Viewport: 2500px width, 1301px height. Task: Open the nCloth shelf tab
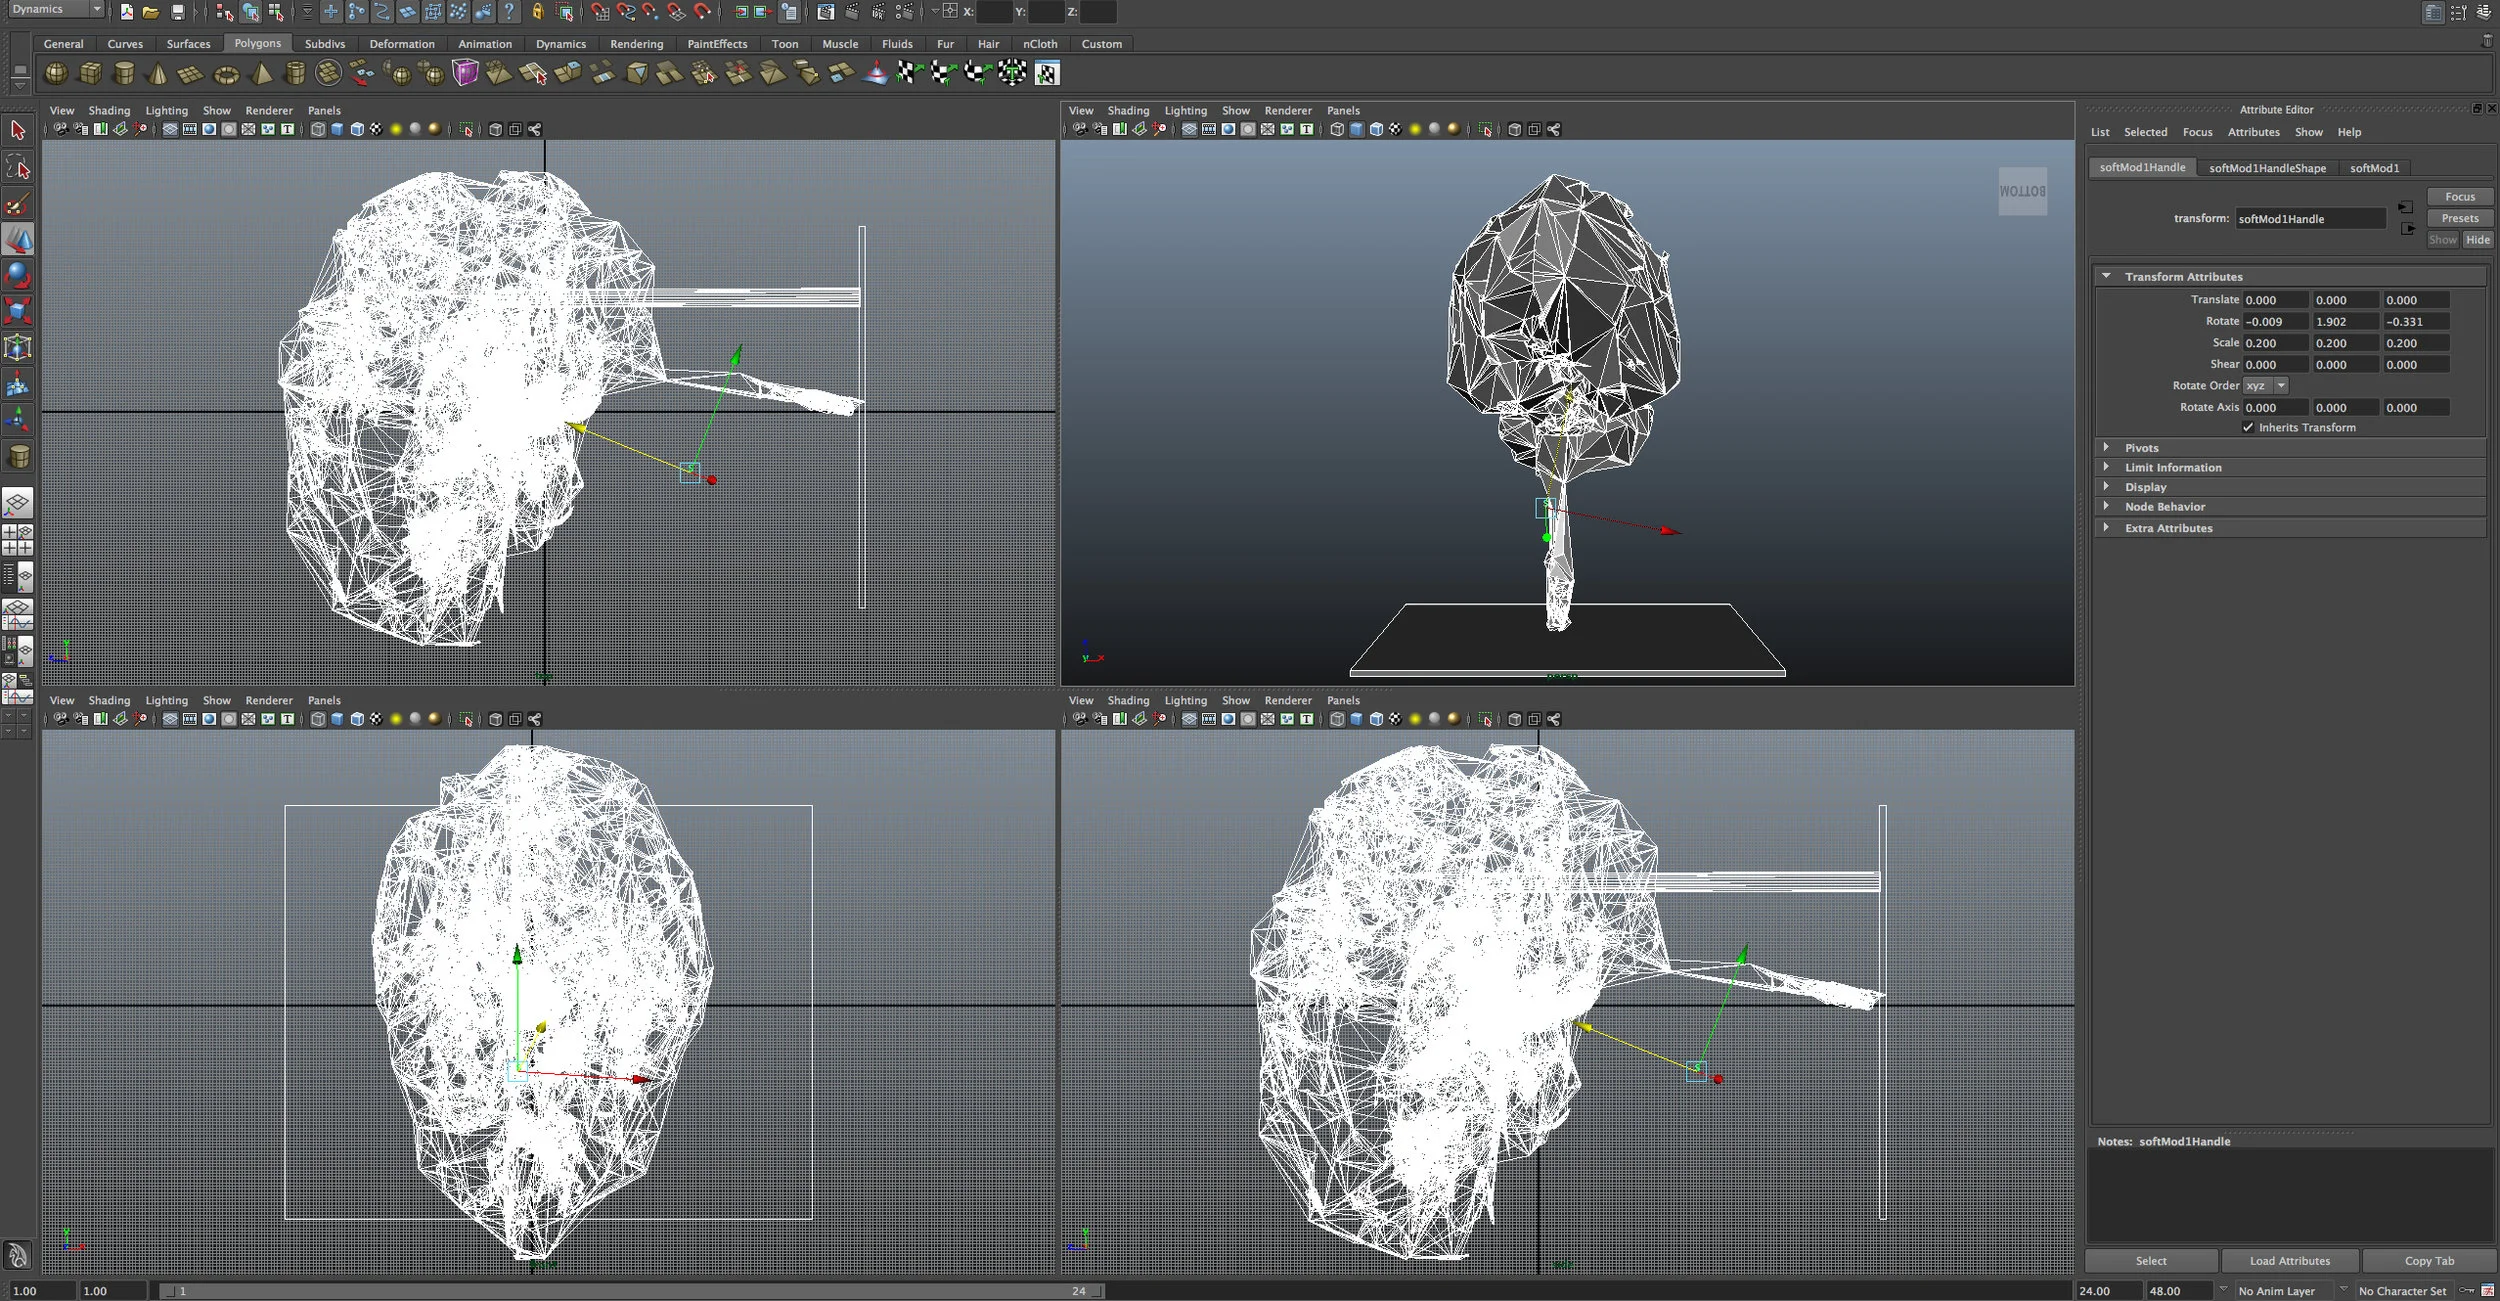coord(1040,43)
